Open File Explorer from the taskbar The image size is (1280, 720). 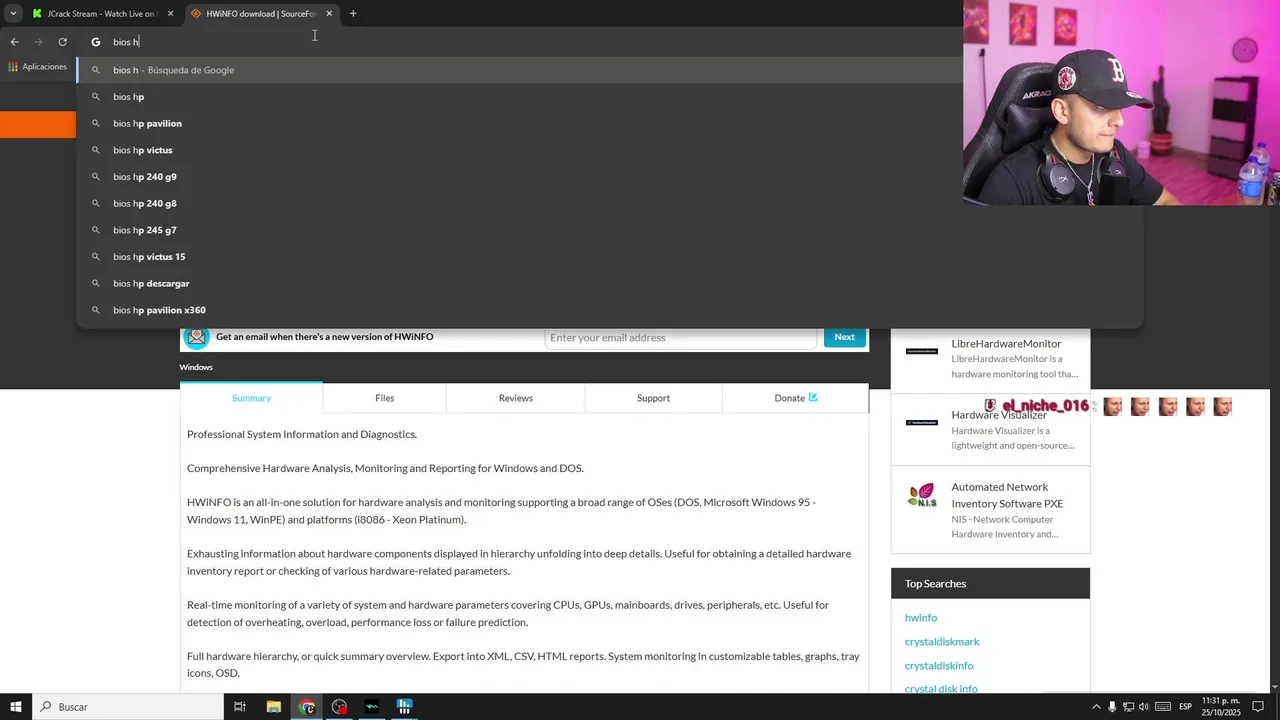(x=273, y=707)
